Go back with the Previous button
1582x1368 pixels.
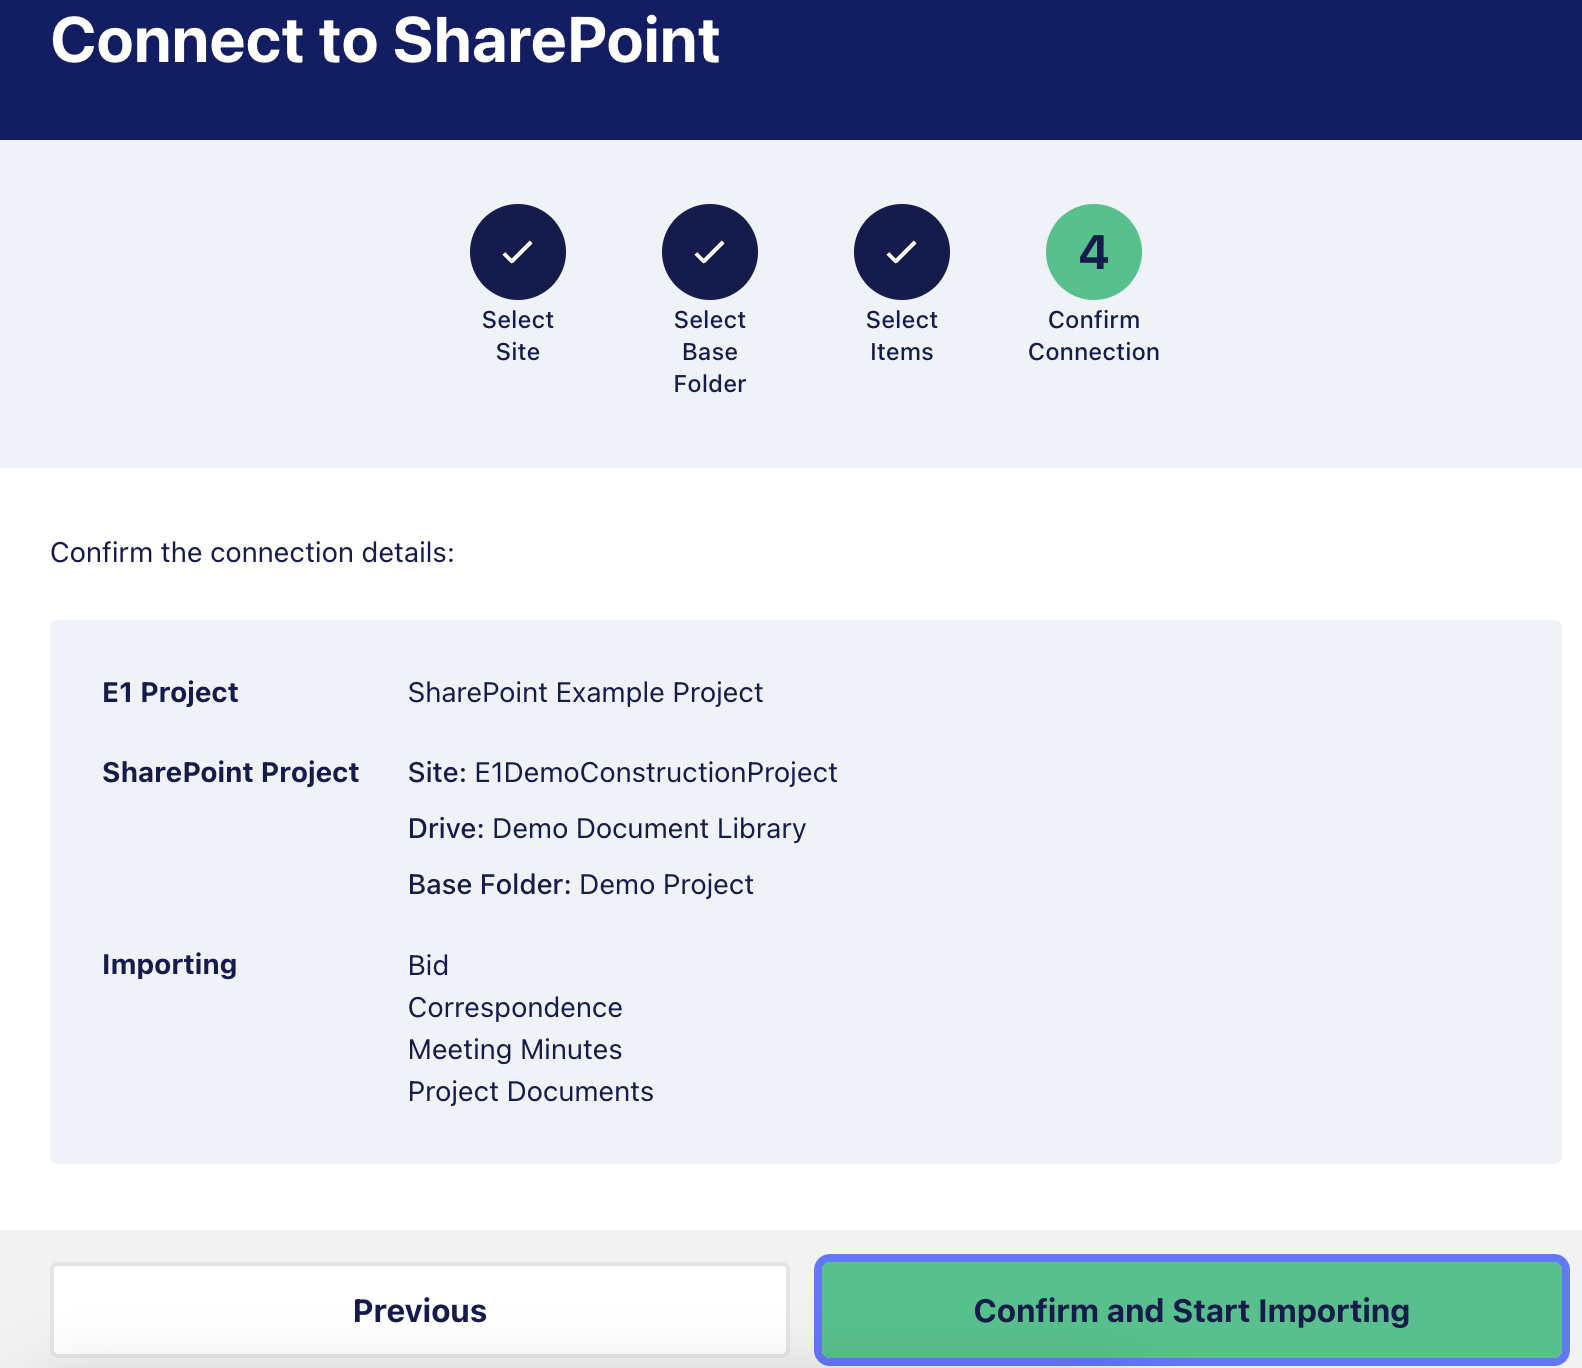[x=420, y=1310]
